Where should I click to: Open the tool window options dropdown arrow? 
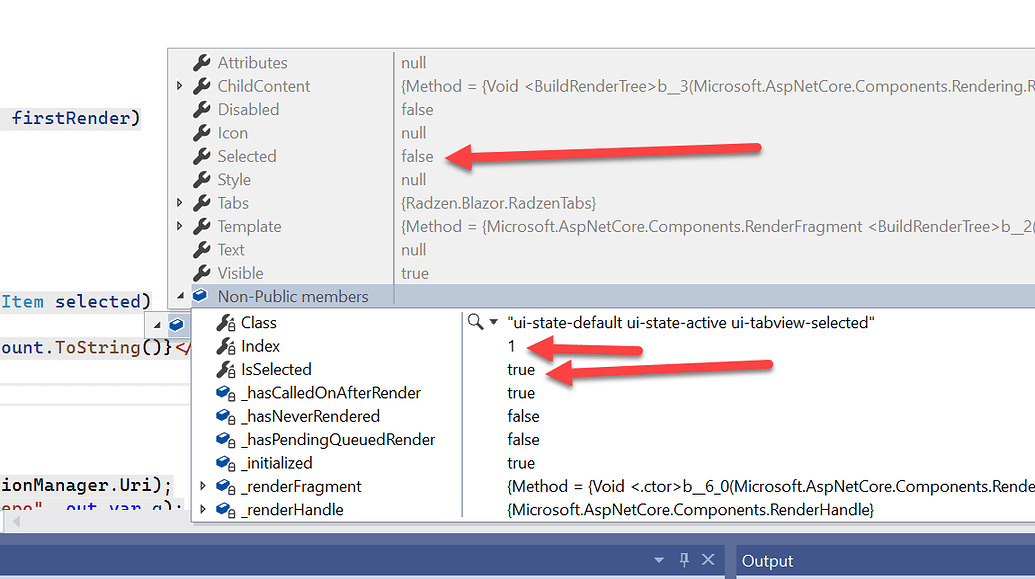659,561
